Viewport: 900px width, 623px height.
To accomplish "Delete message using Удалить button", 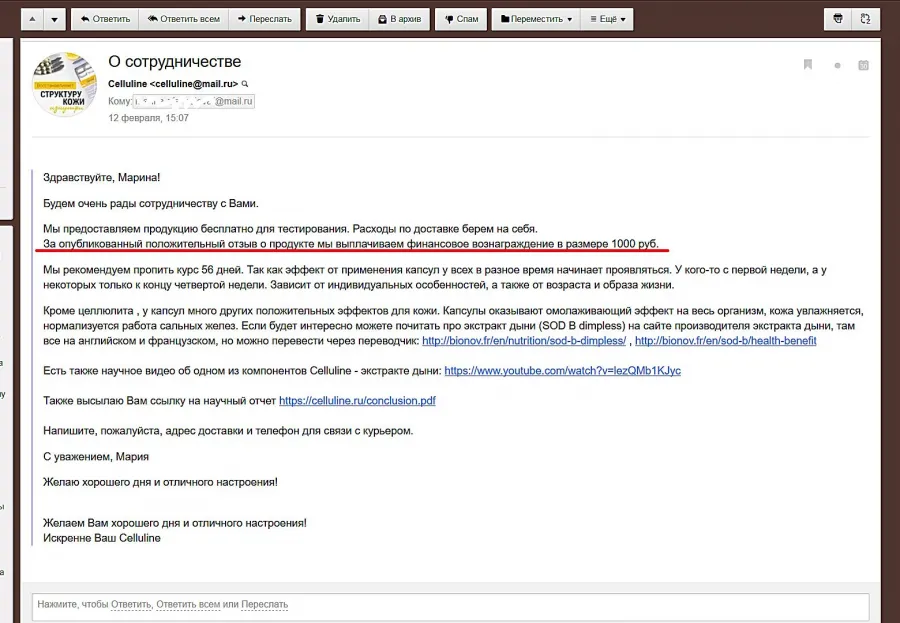I will coord(338,19).
